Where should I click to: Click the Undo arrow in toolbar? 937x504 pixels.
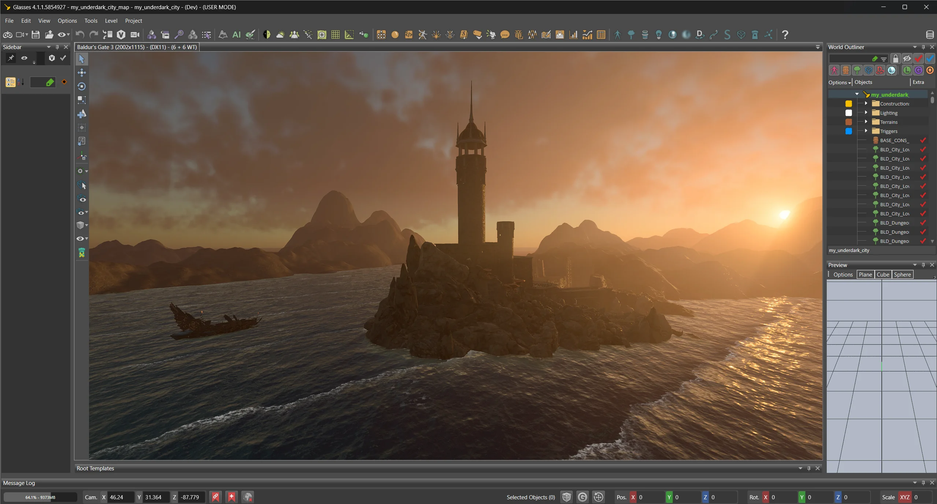tap(80, 34)
